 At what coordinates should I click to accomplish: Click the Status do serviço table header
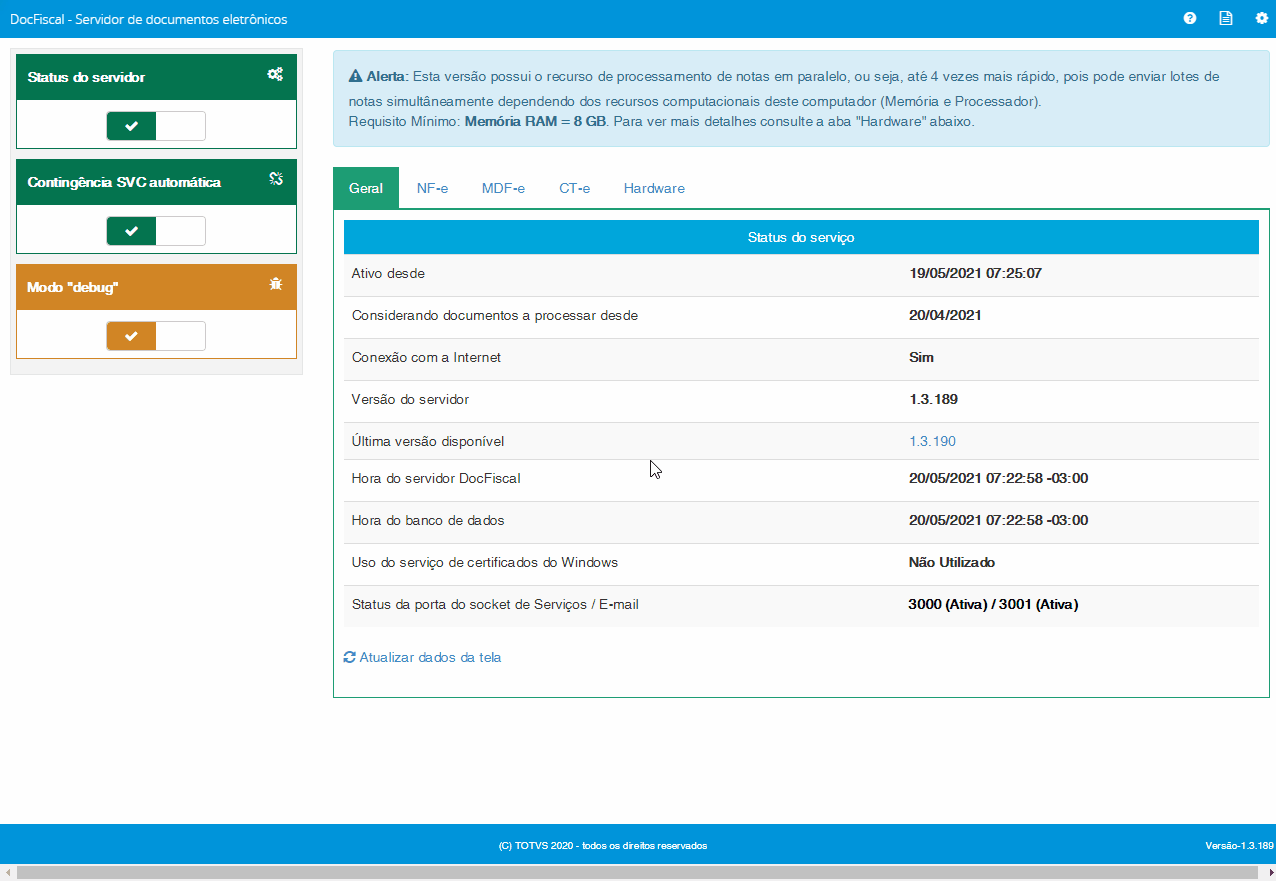801,237
